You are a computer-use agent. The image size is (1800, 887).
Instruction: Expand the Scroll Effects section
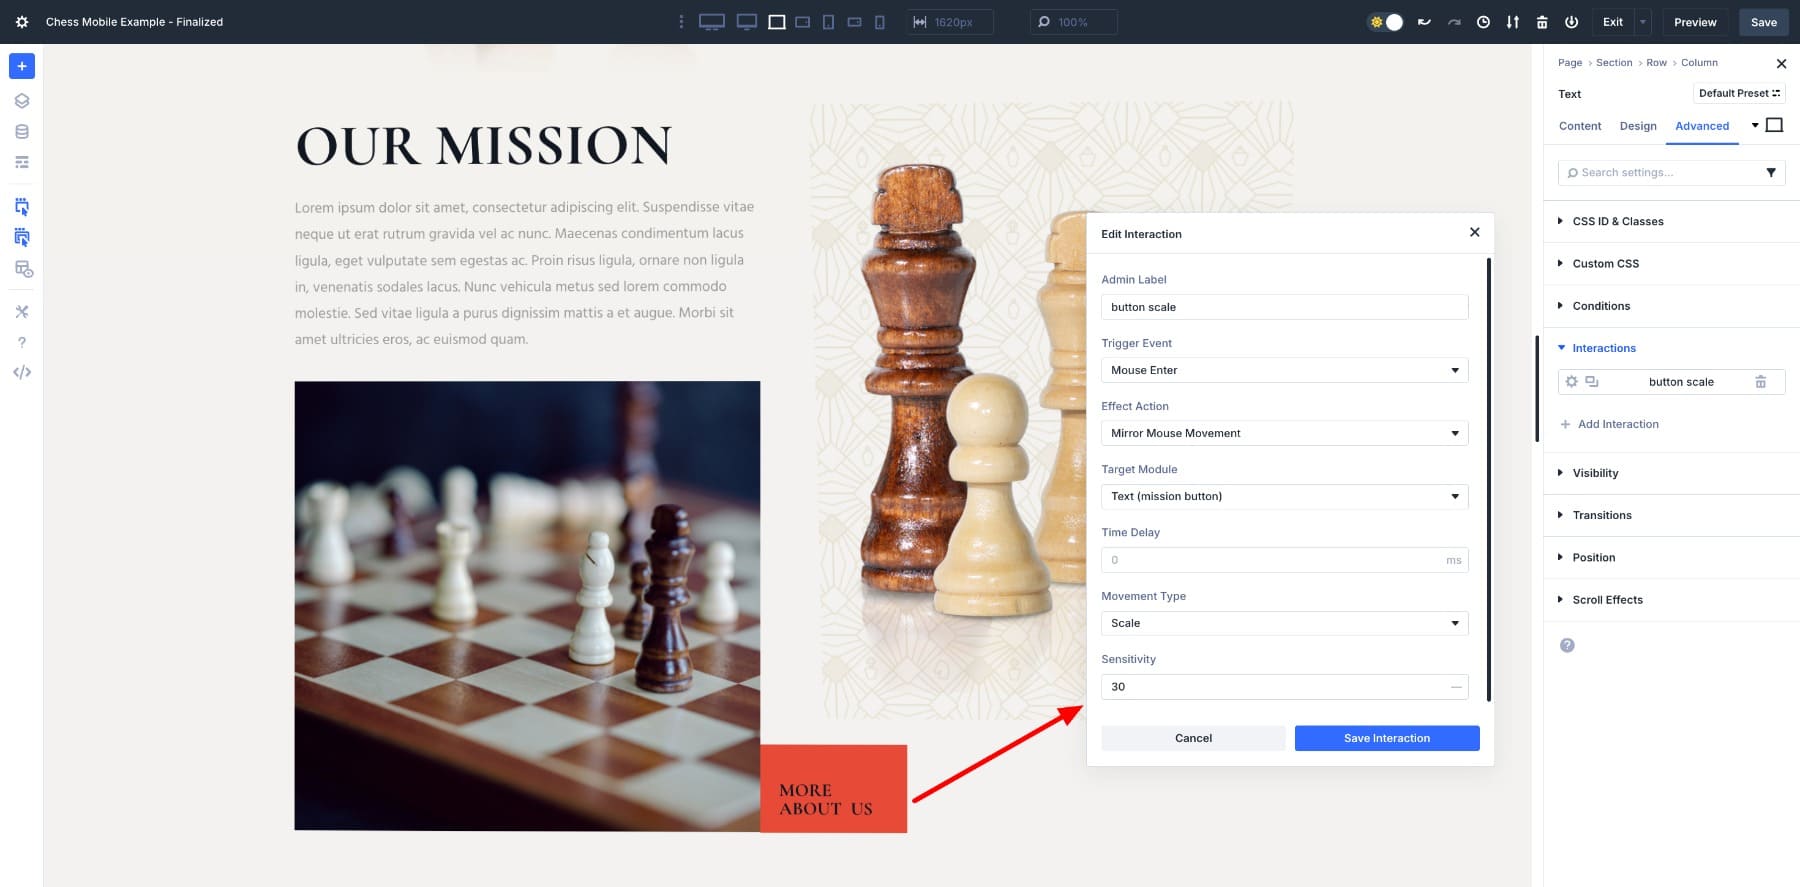[1607, 600]
